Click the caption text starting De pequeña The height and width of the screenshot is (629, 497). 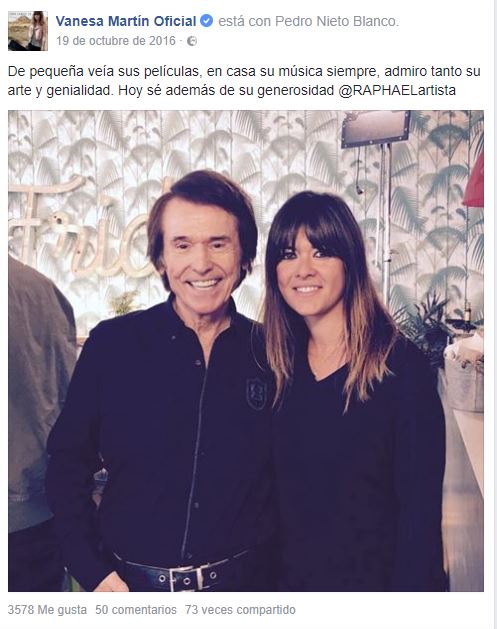pos(244,81)
